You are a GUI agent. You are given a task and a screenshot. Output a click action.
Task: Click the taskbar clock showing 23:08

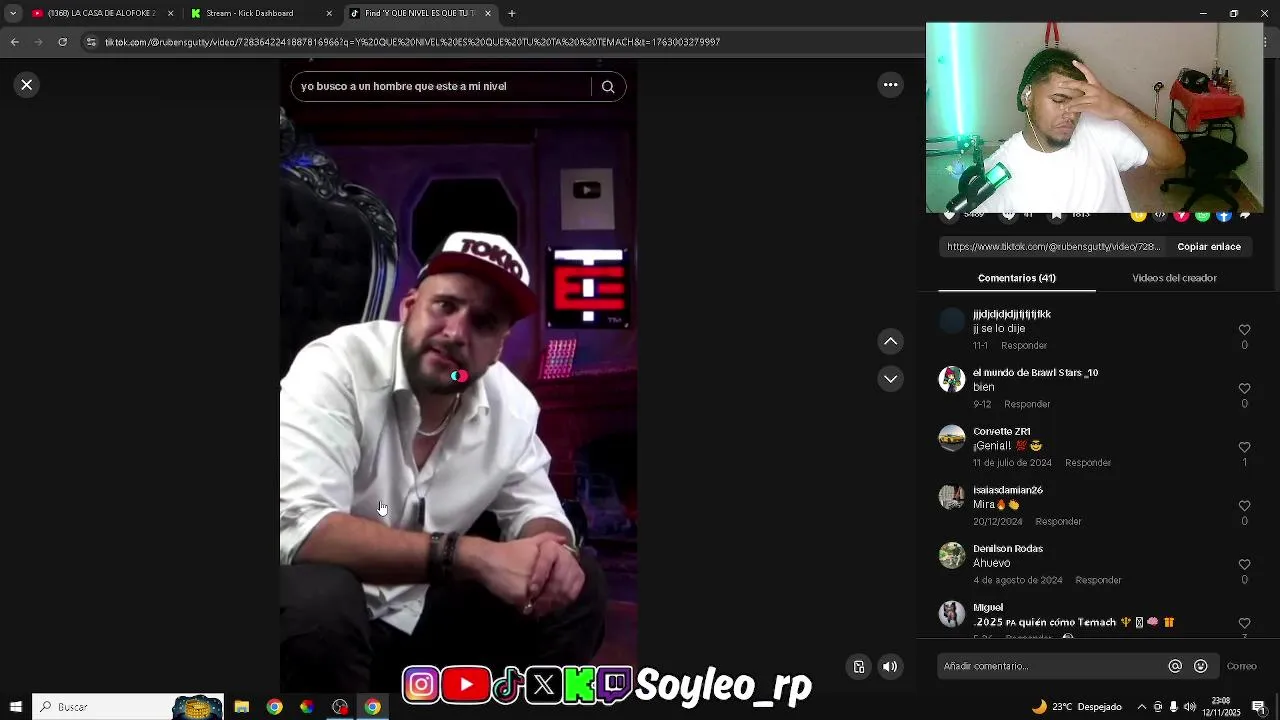click(1221, 707)
